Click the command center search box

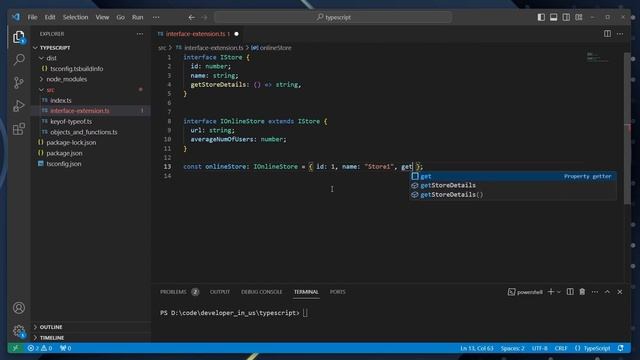[333, 17]
